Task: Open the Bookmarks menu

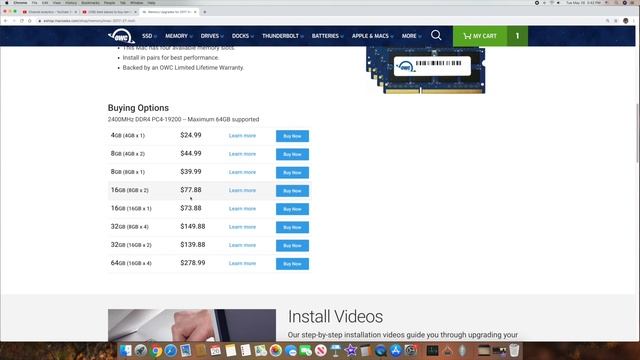Action: click(x=90, y=2)
